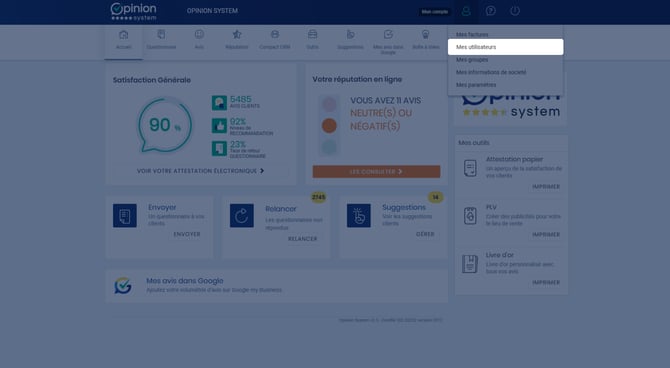Click the Mes avis dans Google heading
670x368 pixels.
pyautogui.click(x=185, y=281)
